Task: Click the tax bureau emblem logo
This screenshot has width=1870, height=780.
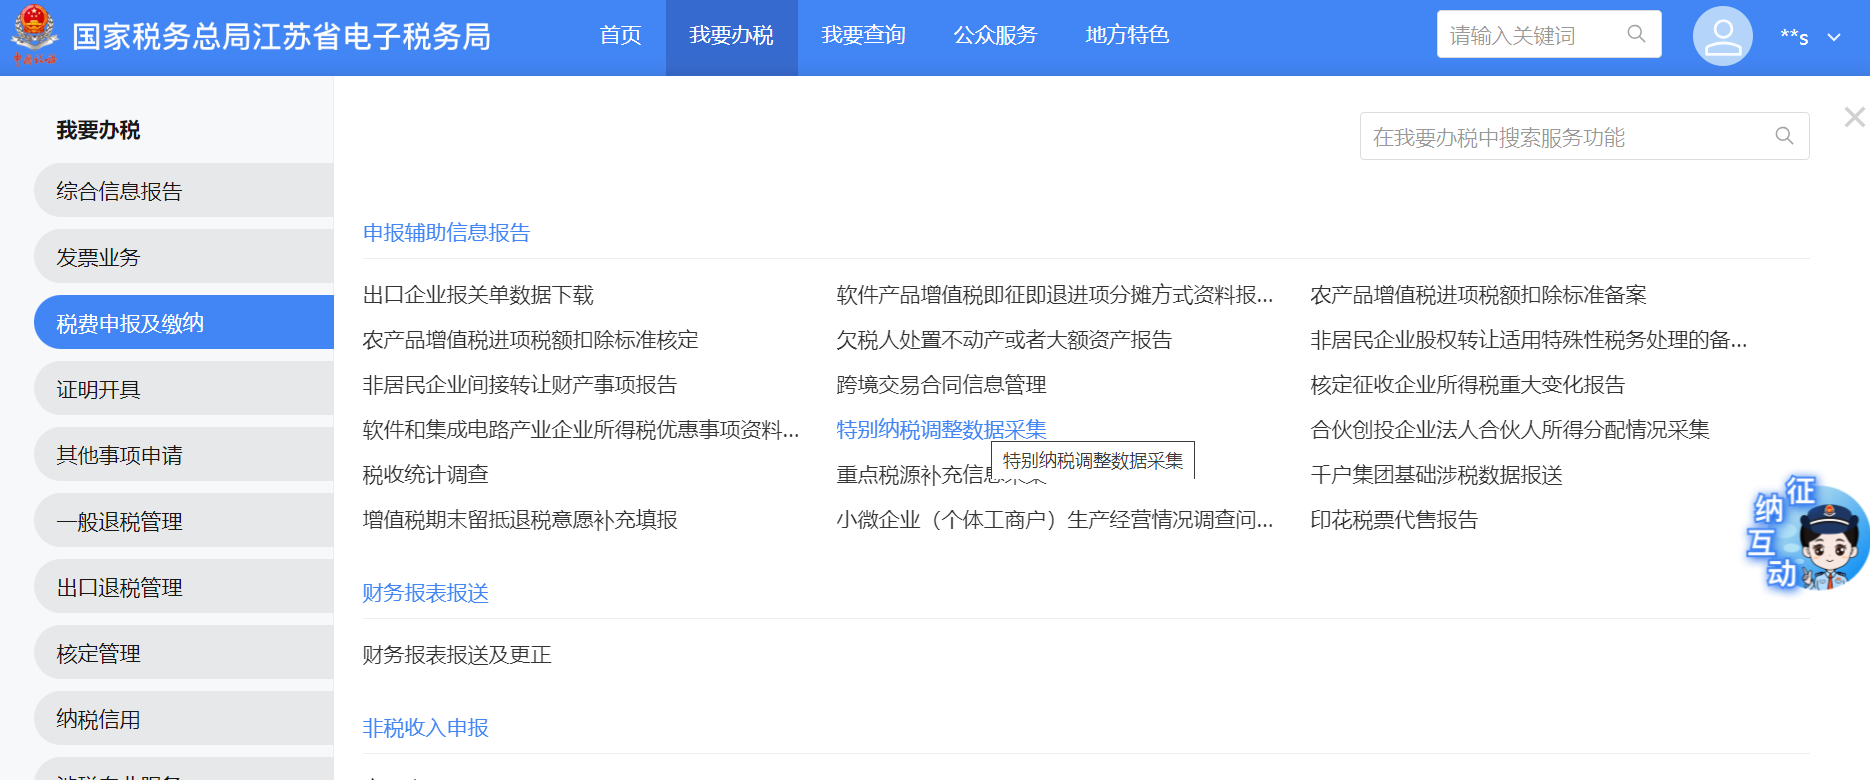Action: (x=35, y=34)
